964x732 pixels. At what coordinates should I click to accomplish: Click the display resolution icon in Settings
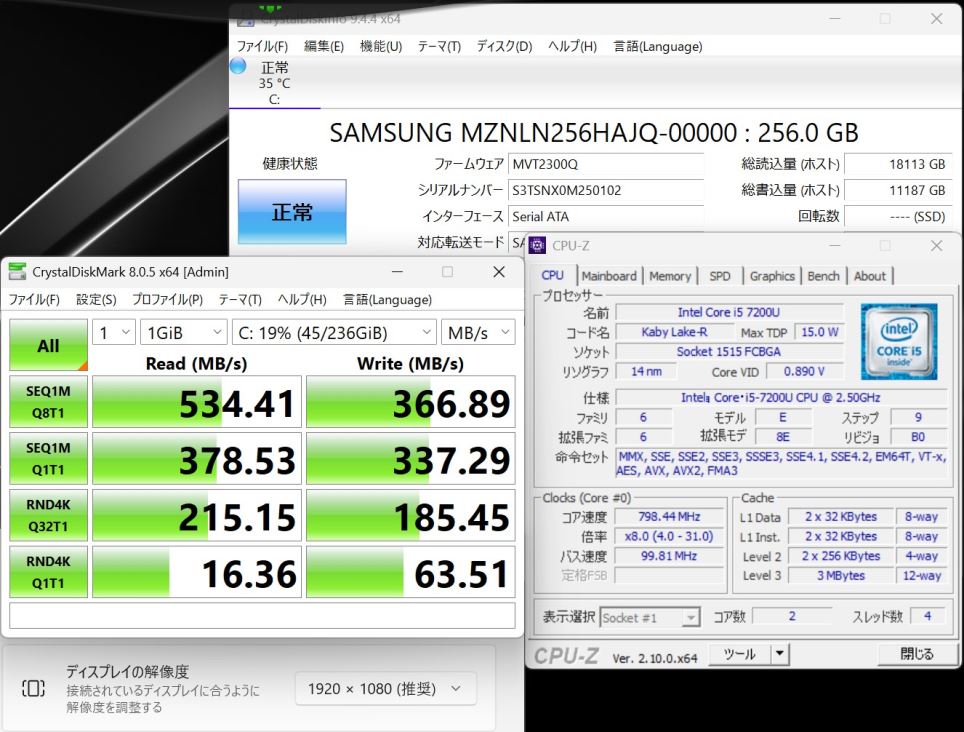[33, 688]
